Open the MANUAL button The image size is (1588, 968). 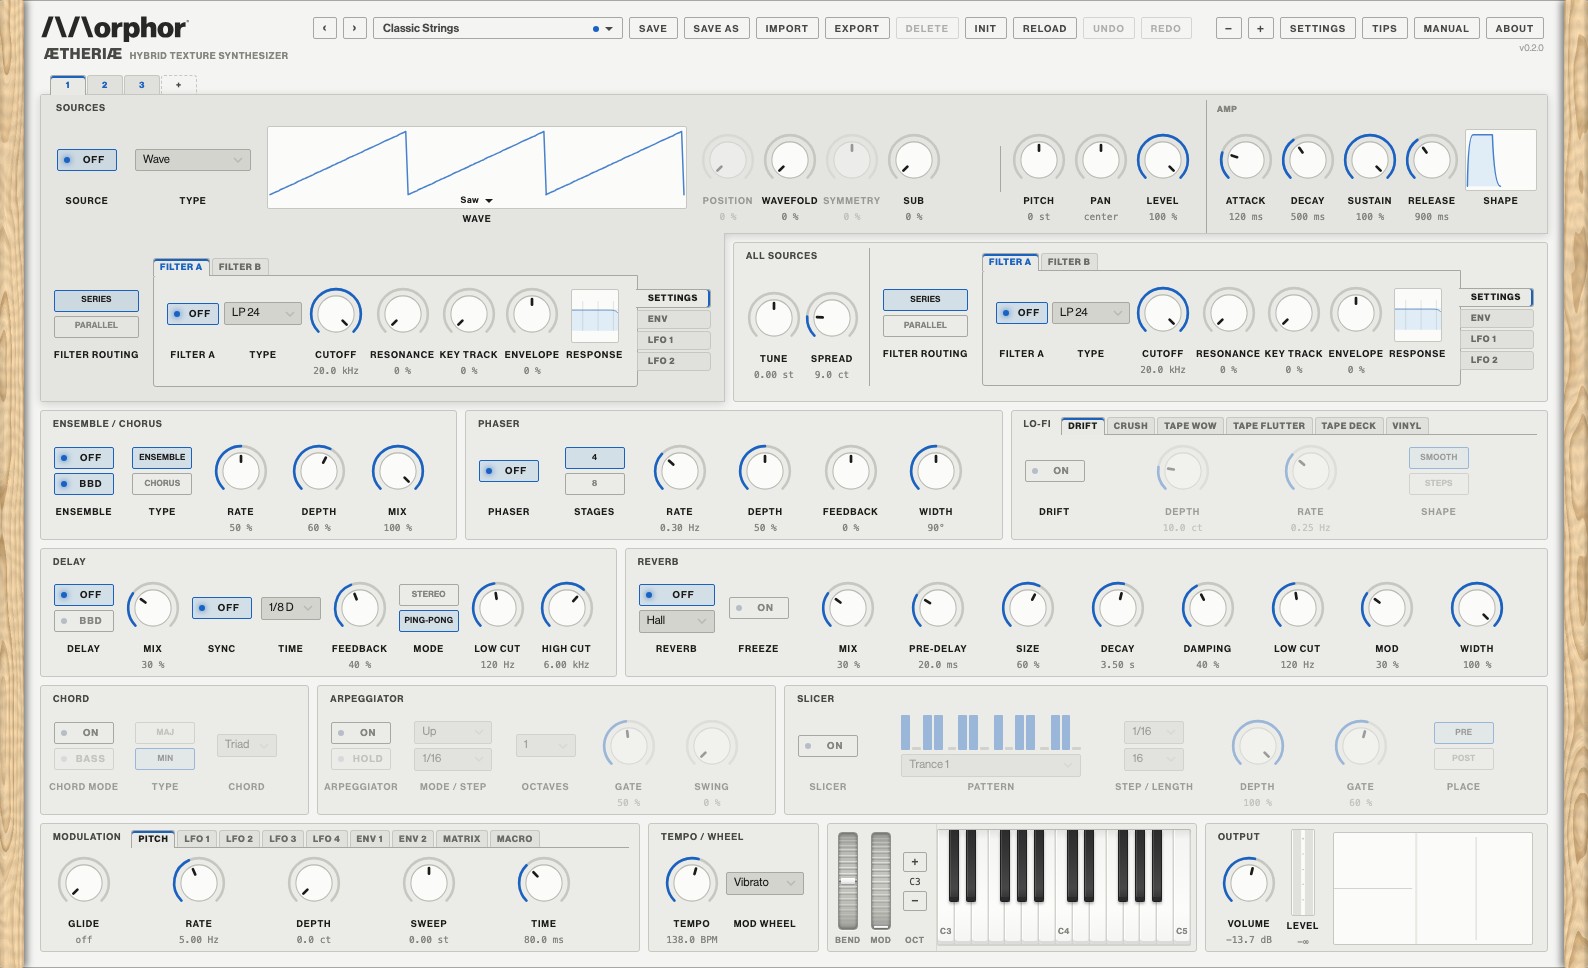1446,28
